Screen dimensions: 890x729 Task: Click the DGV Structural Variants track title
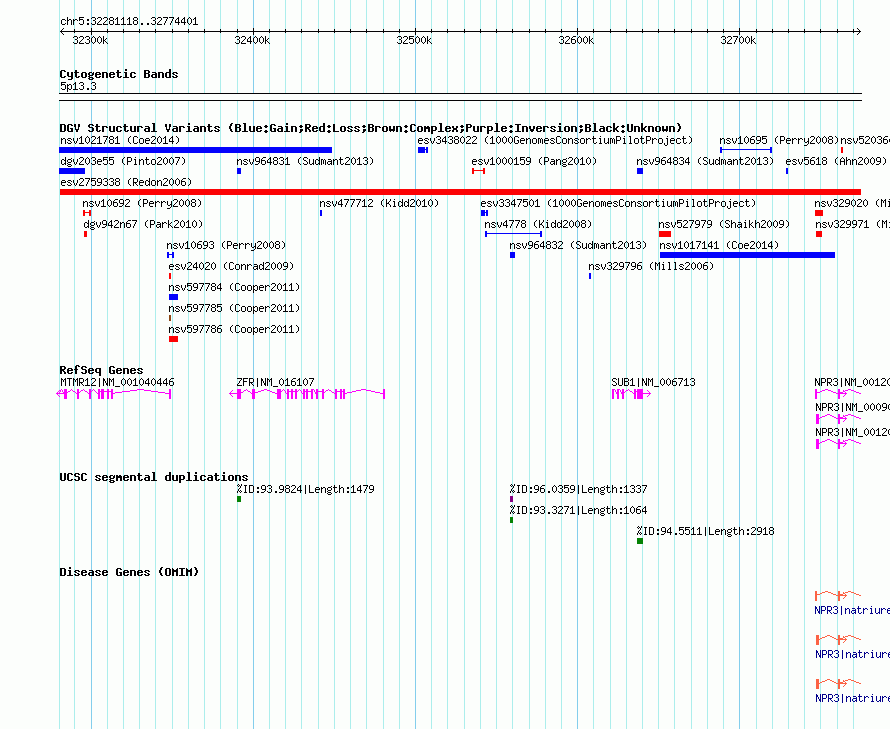coord(371,128)
